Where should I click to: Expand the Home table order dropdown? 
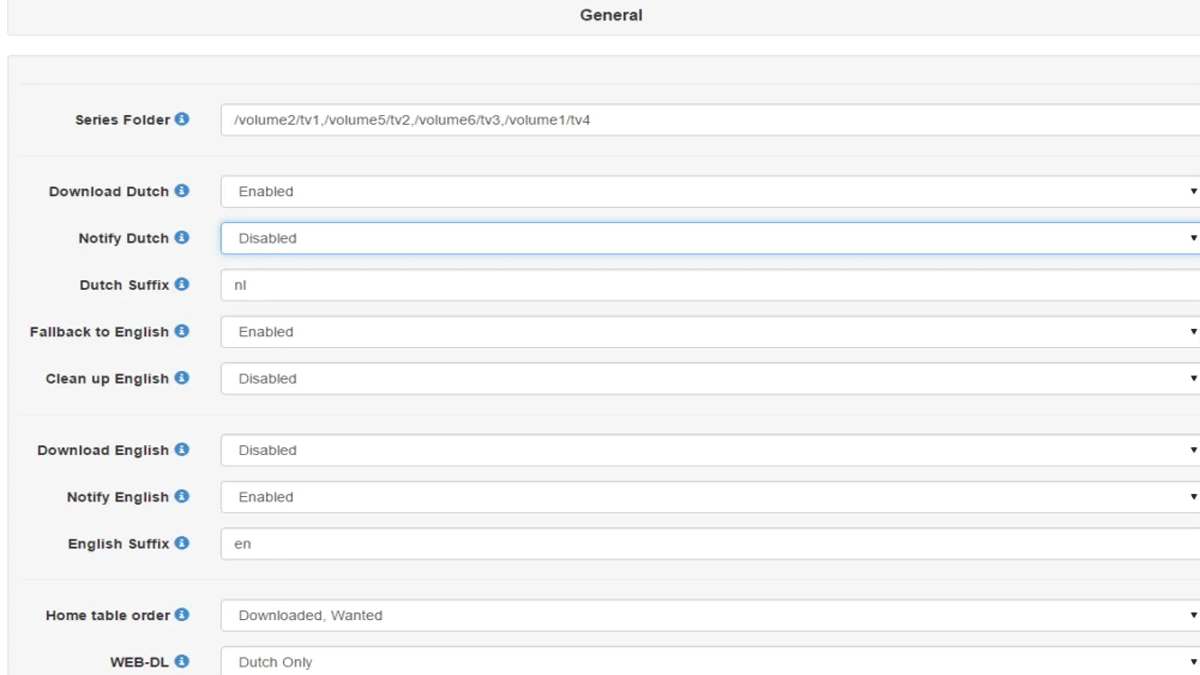710,615
